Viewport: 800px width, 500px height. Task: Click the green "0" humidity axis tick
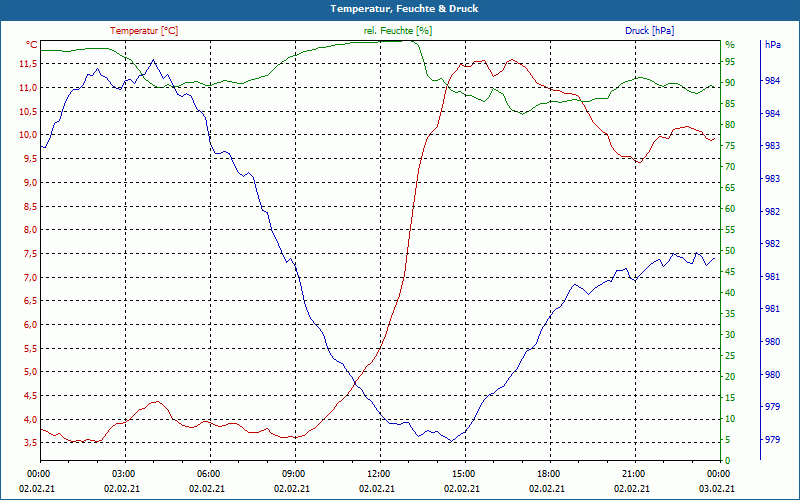[x=728, y=461]
